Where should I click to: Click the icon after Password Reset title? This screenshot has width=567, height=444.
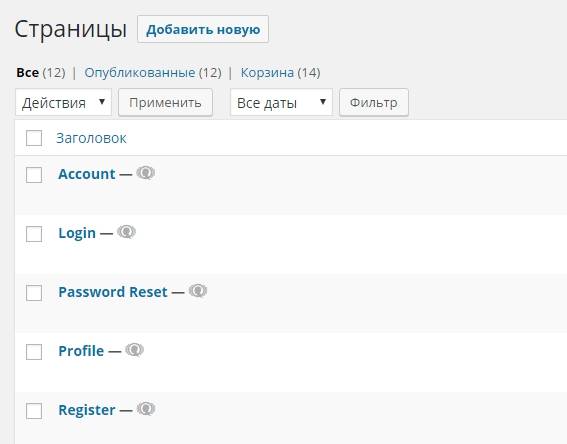coord(198,291)
